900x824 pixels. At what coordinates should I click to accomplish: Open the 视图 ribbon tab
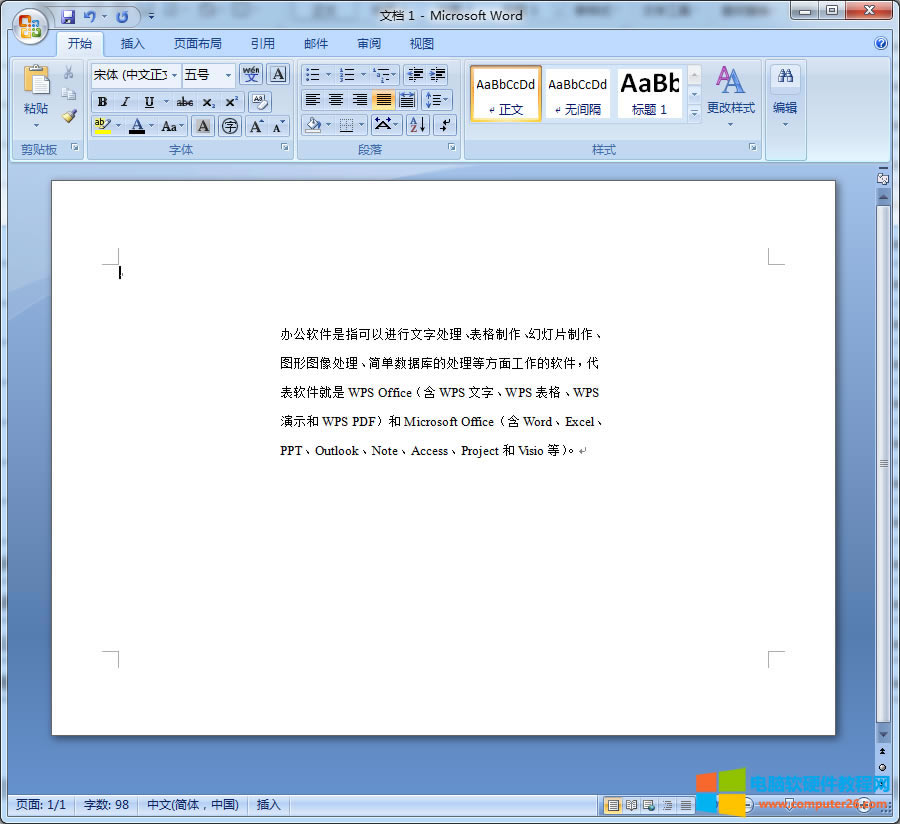tap(421, 43)
